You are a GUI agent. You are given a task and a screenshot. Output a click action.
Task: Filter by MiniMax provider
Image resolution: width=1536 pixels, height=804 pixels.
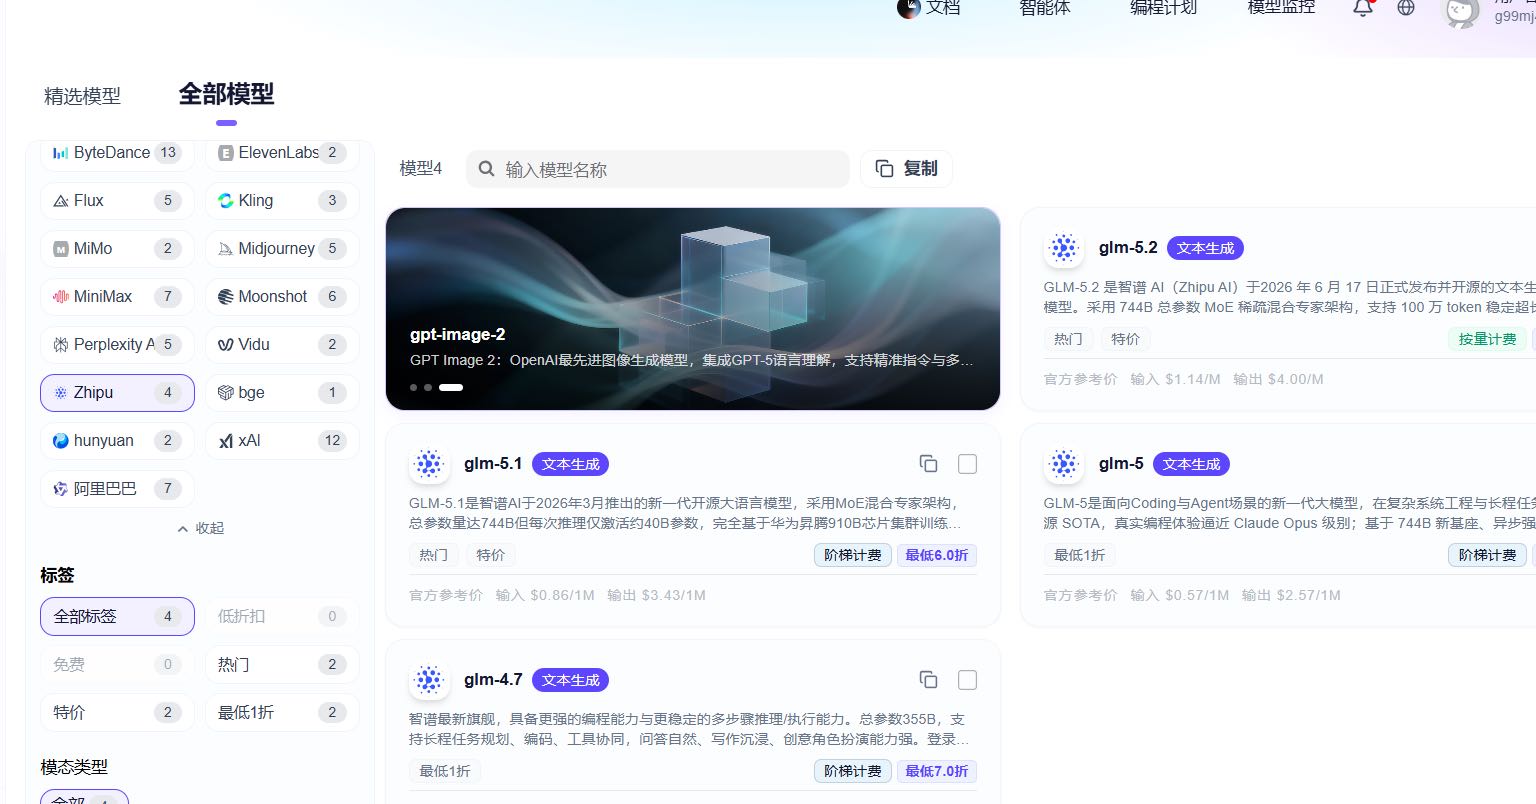(117, 297)
